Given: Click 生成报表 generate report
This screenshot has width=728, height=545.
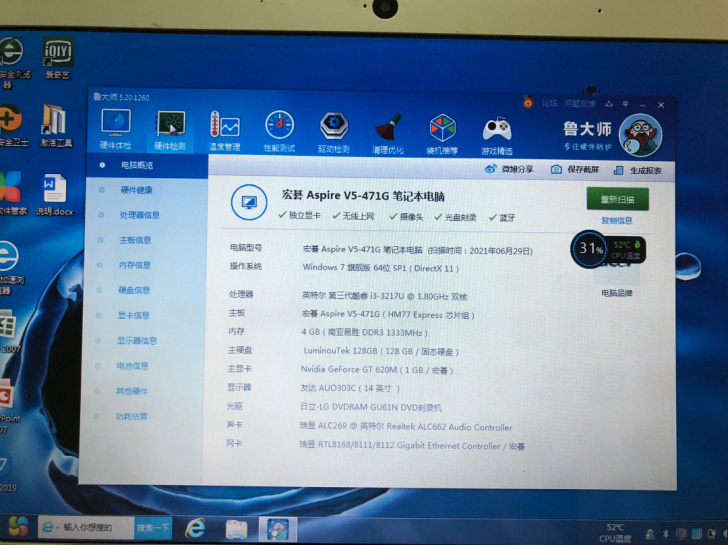Looking at the screenshot, I should [x=638, y=170].
